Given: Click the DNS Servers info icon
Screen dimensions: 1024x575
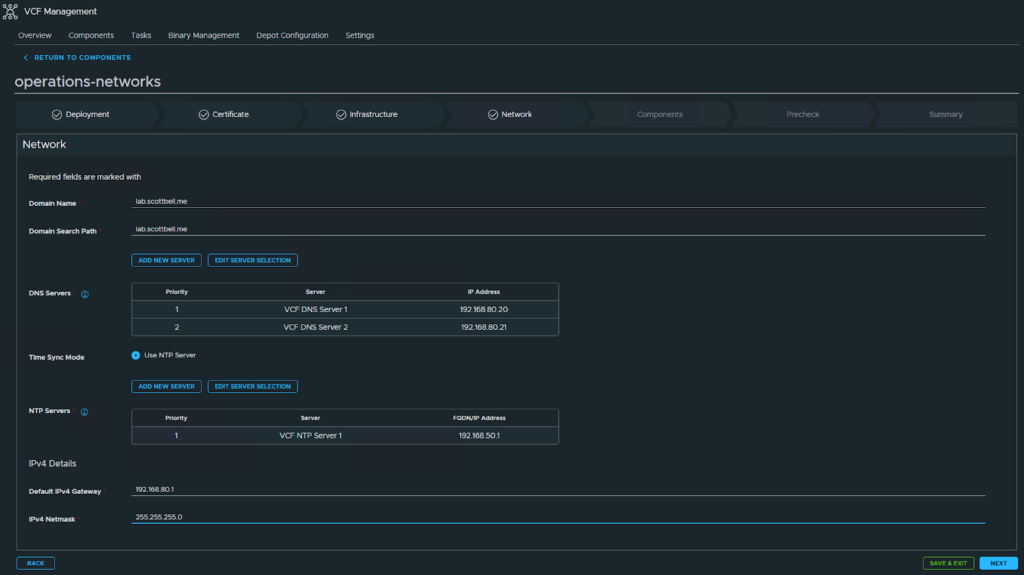Looking at the screenshot, I should click(x=85, y=294).
